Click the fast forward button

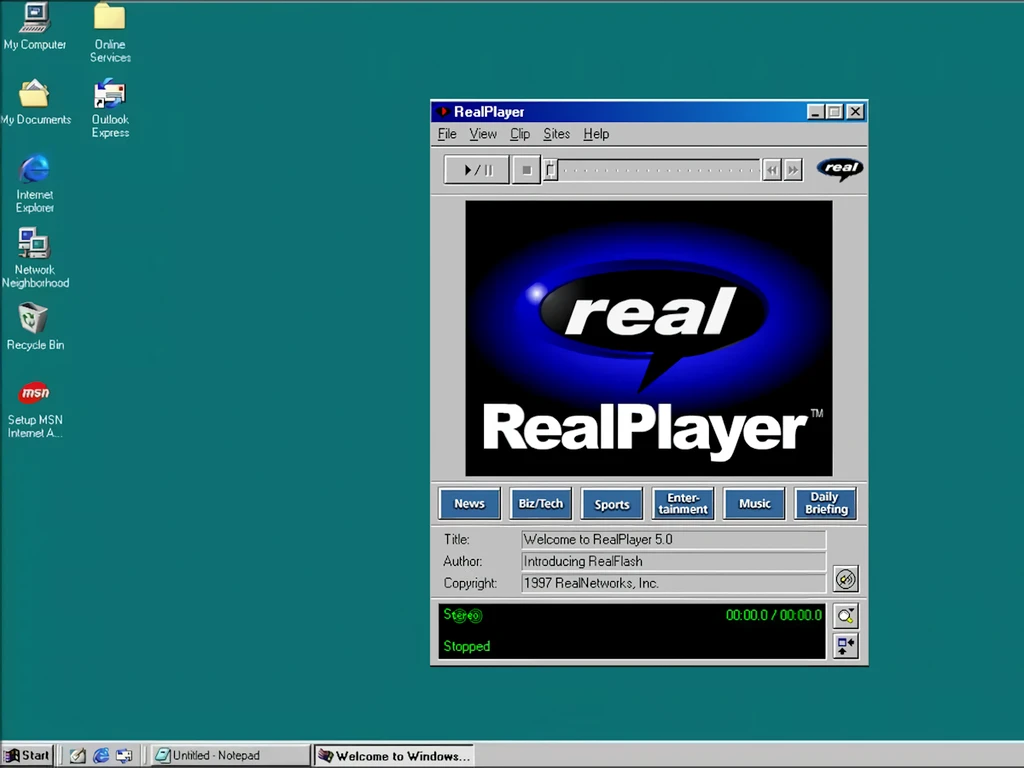(x=793, y=170)
